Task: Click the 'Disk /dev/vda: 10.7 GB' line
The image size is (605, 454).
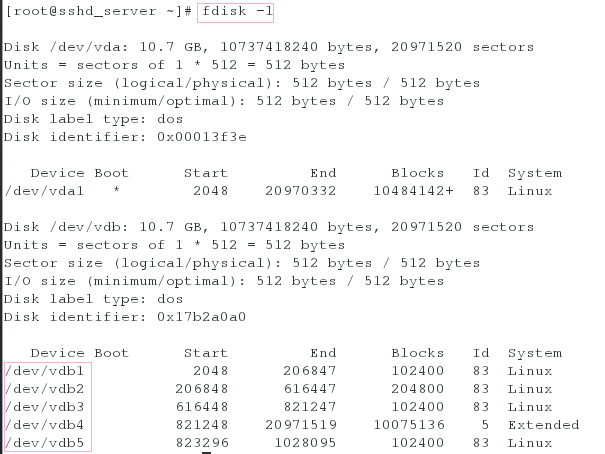Action: pyautogui.click(x=269, y=47)
